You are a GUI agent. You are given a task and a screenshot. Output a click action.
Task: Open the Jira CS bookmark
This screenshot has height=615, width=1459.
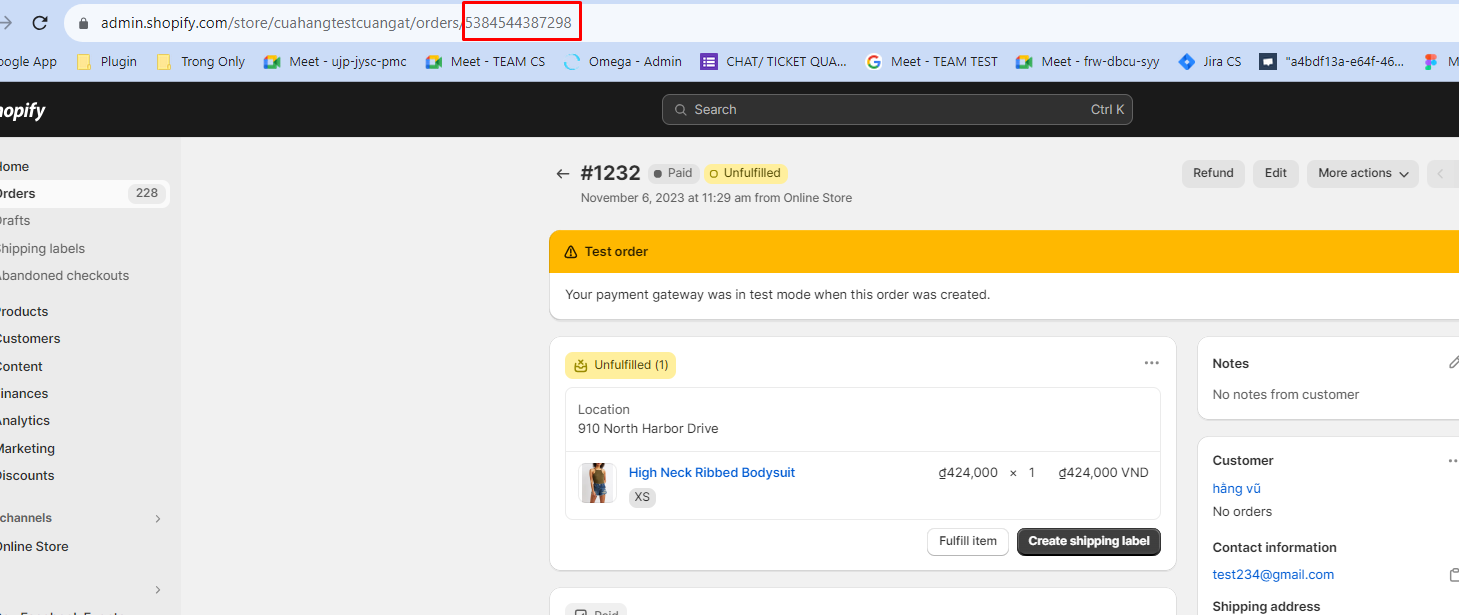point(1210,61)
